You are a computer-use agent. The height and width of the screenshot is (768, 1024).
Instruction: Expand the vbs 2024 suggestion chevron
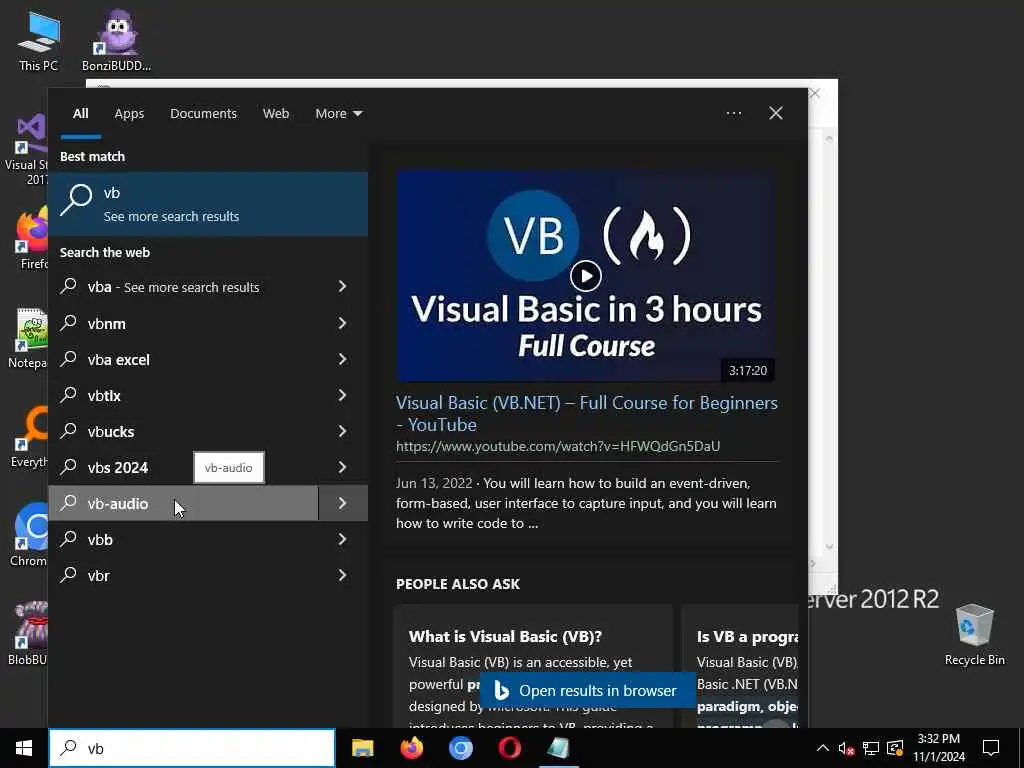click(x=343, y=467)
